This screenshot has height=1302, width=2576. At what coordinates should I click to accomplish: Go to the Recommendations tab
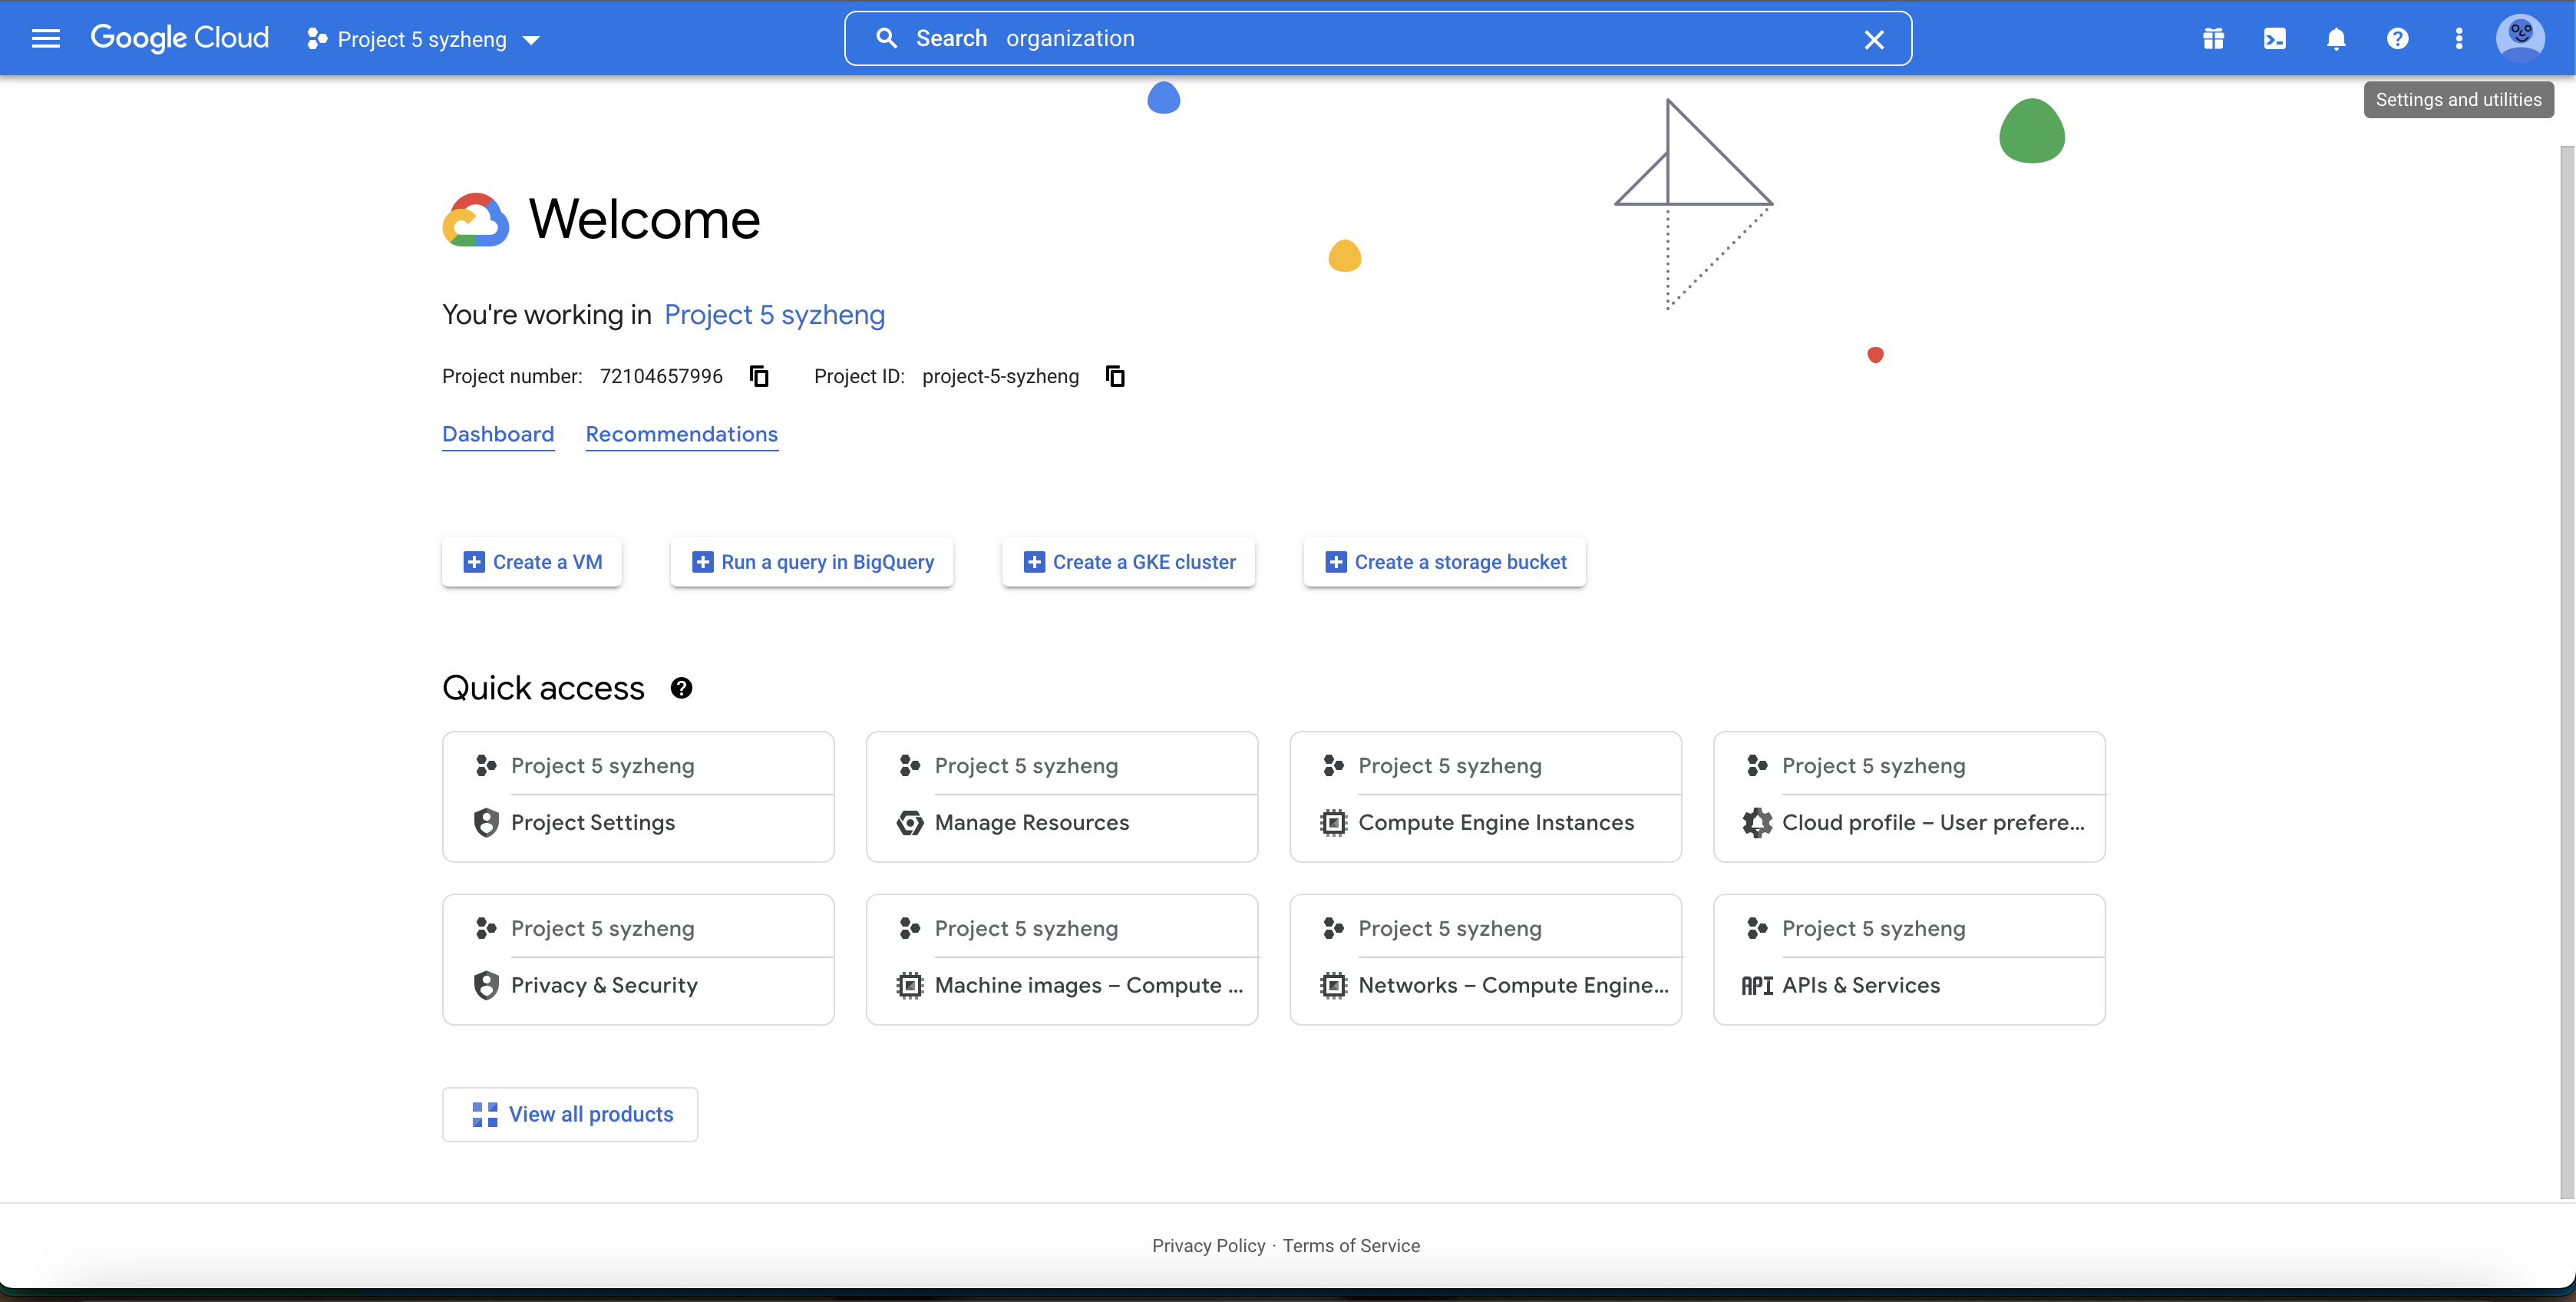682,434
